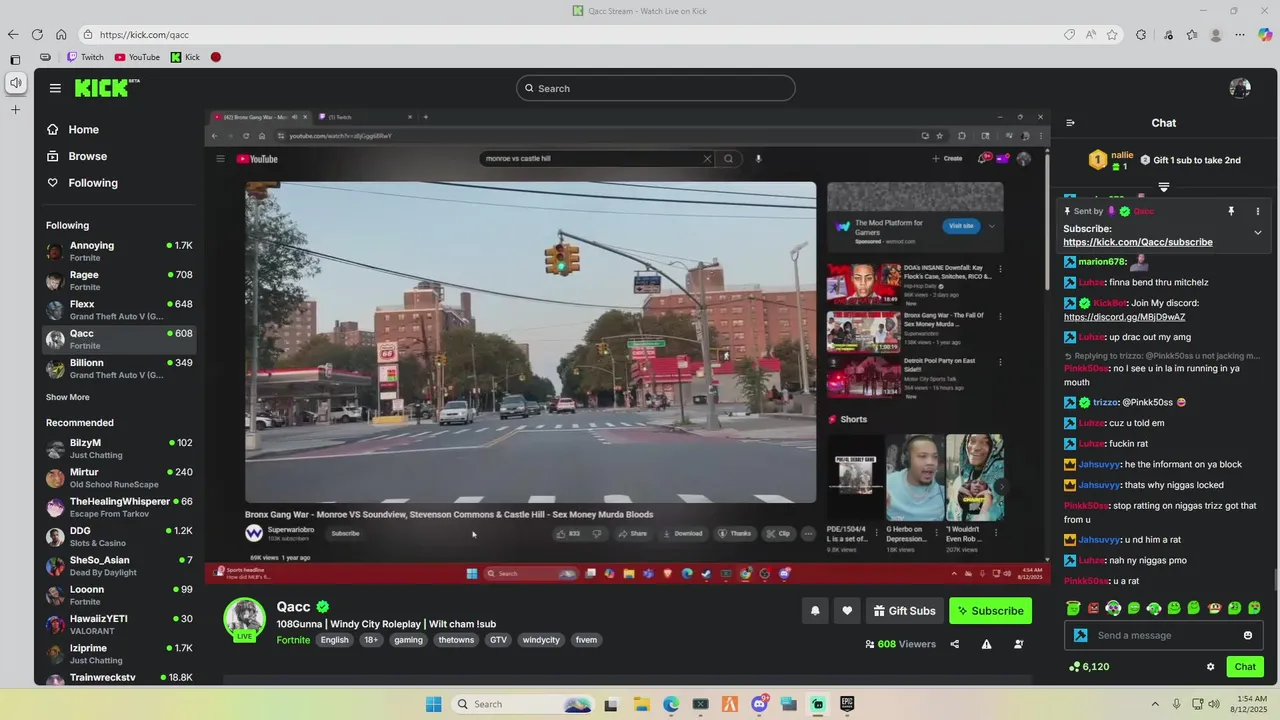Open recommended channel Looonn

[119, 595]
